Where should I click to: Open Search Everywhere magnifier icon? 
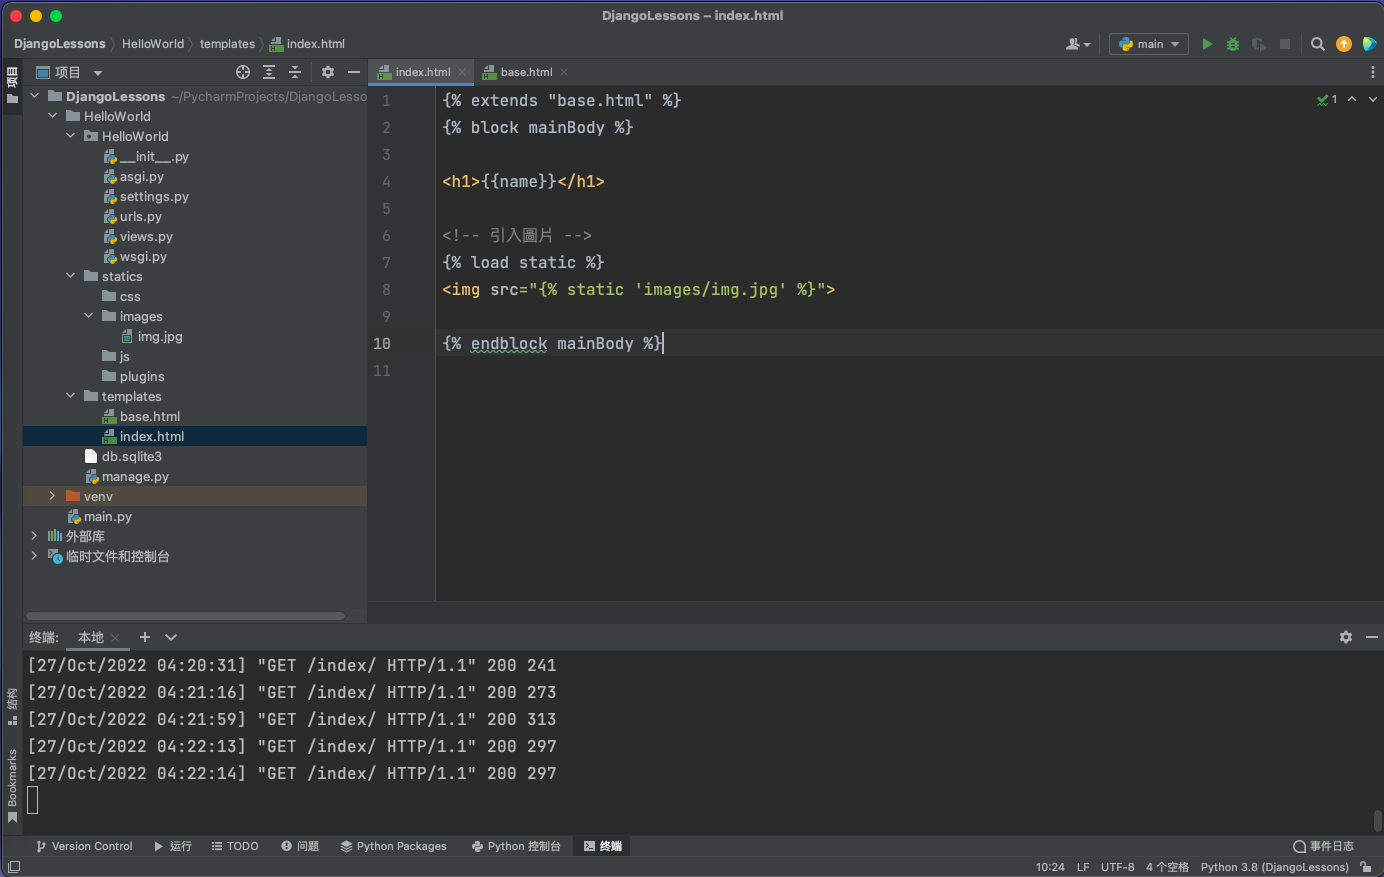pyautogui.click(x=1318, y=44)
